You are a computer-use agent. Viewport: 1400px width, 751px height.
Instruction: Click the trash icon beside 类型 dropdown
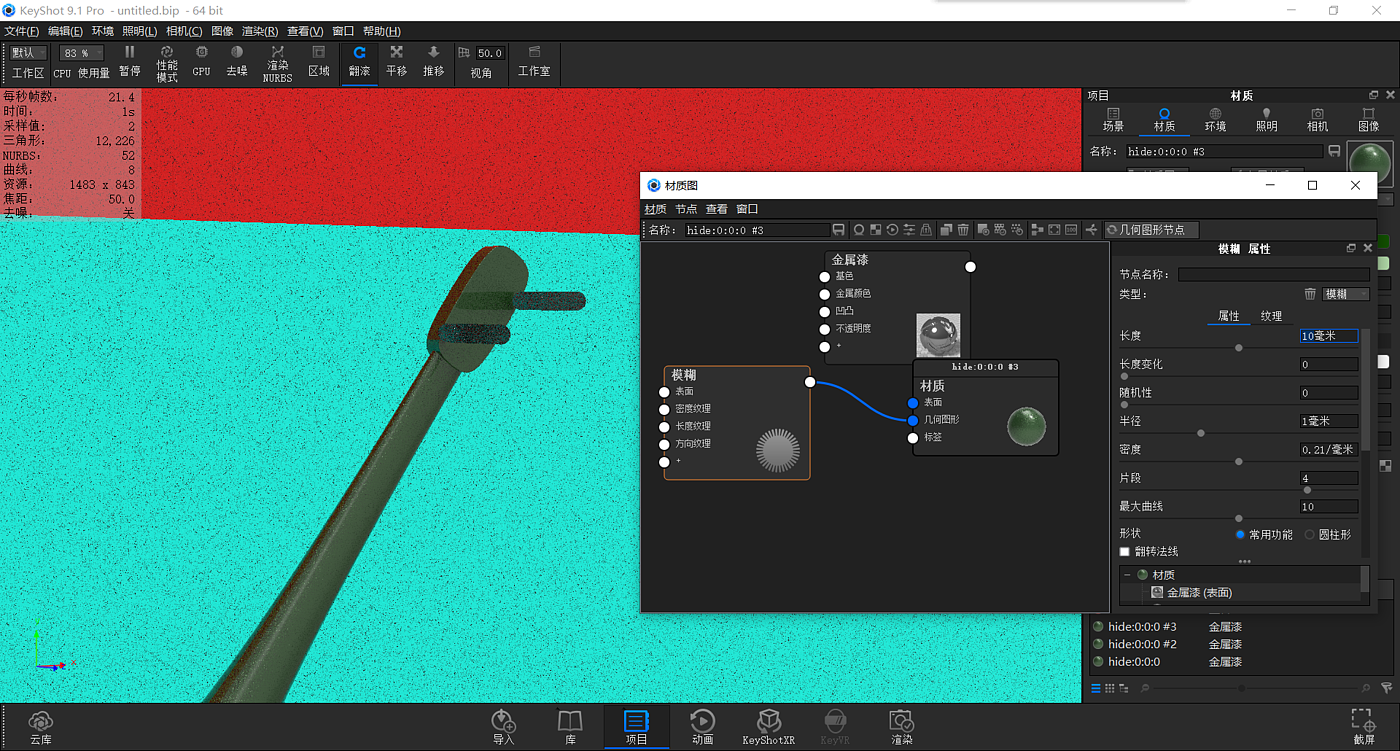tap(1310, 294)
